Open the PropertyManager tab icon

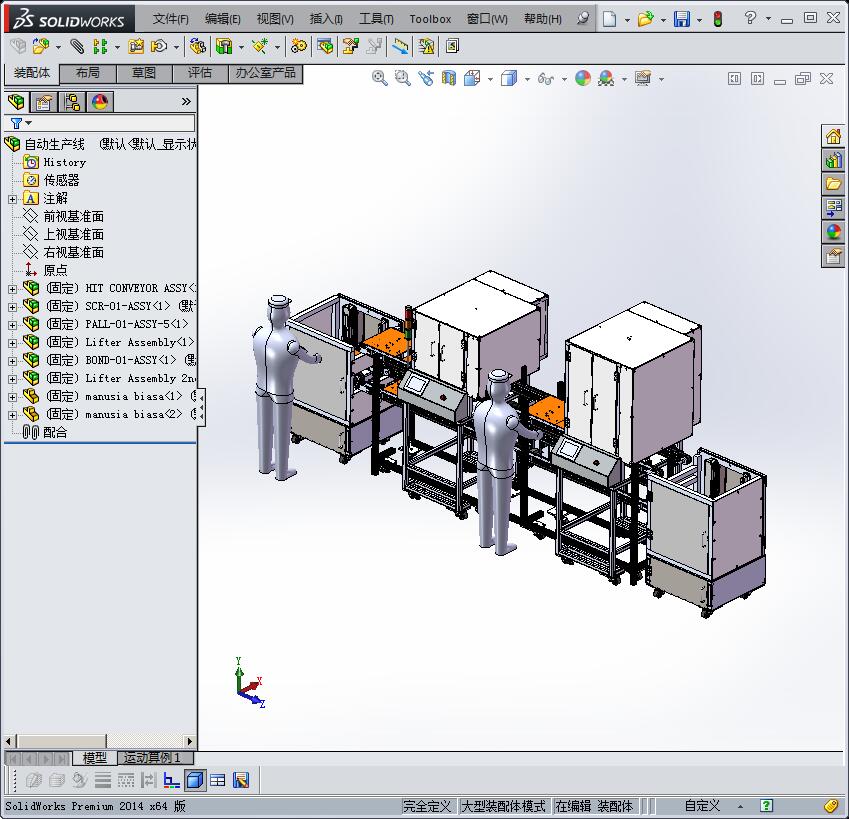(44, 102)
